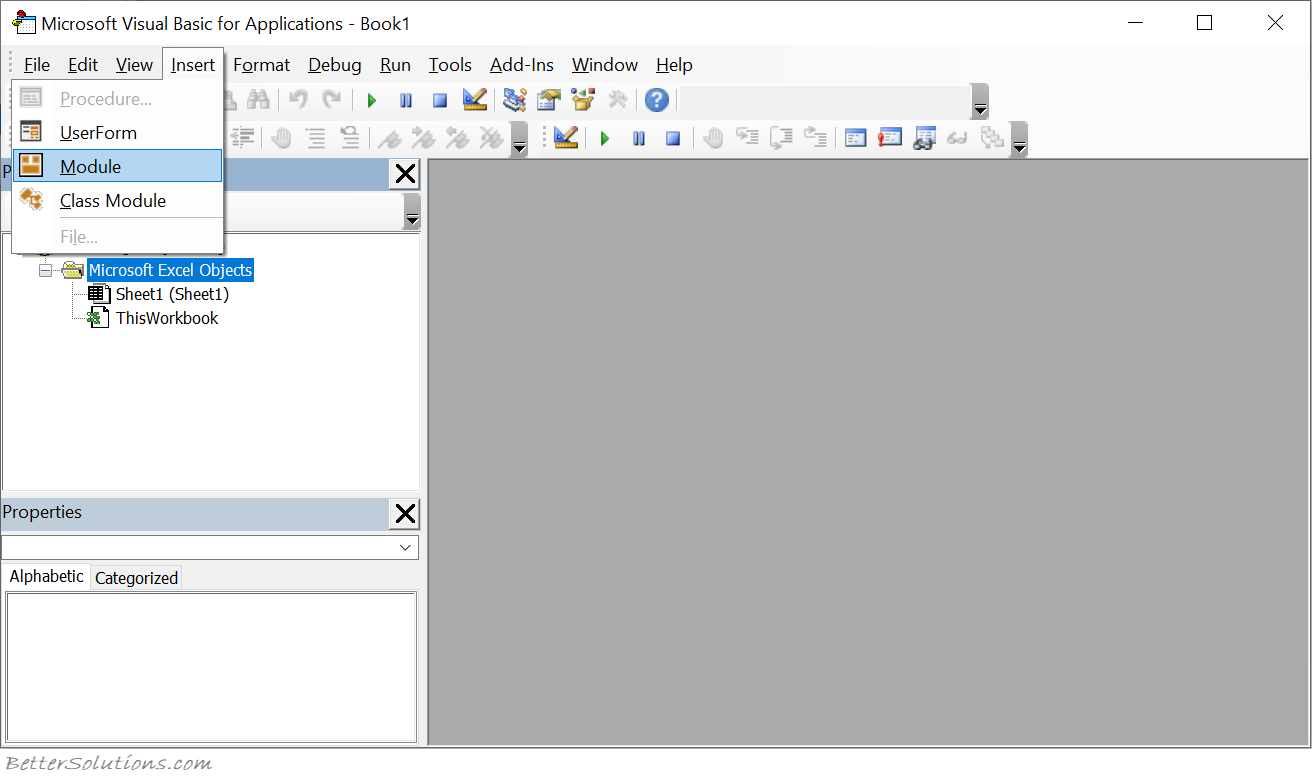This screenshot has width=1312, height=781.
Task: Choose Class Module in the Insert menu
Action: click(117, 200)
